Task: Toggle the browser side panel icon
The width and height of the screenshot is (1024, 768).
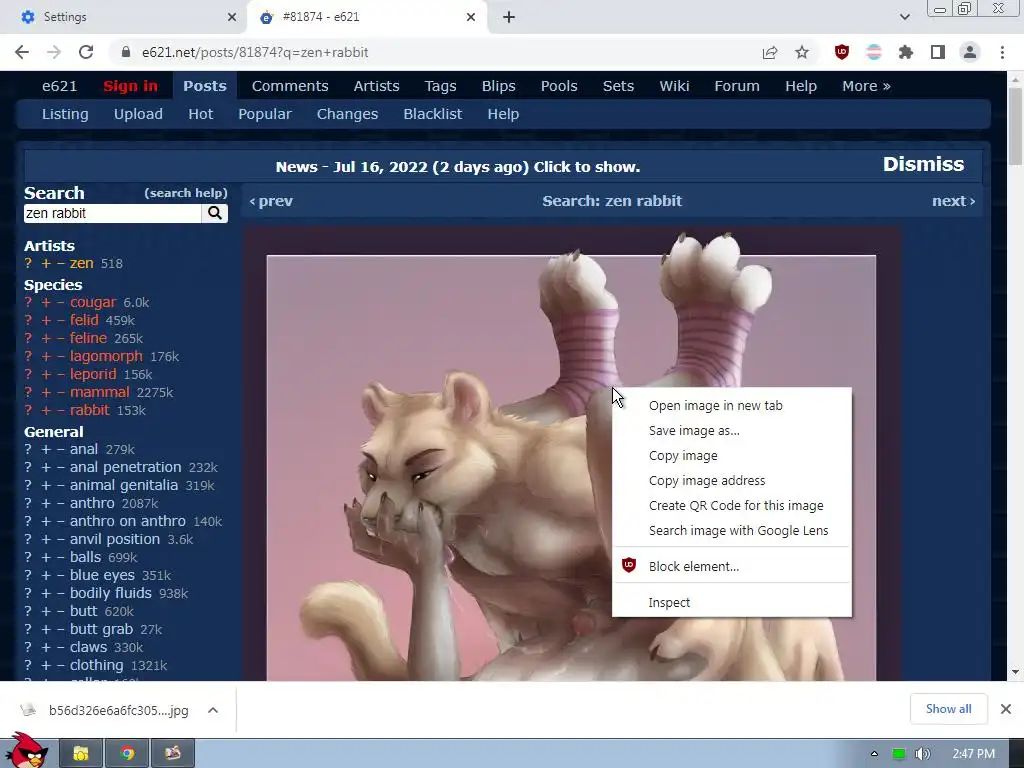Action: [938, 52]
